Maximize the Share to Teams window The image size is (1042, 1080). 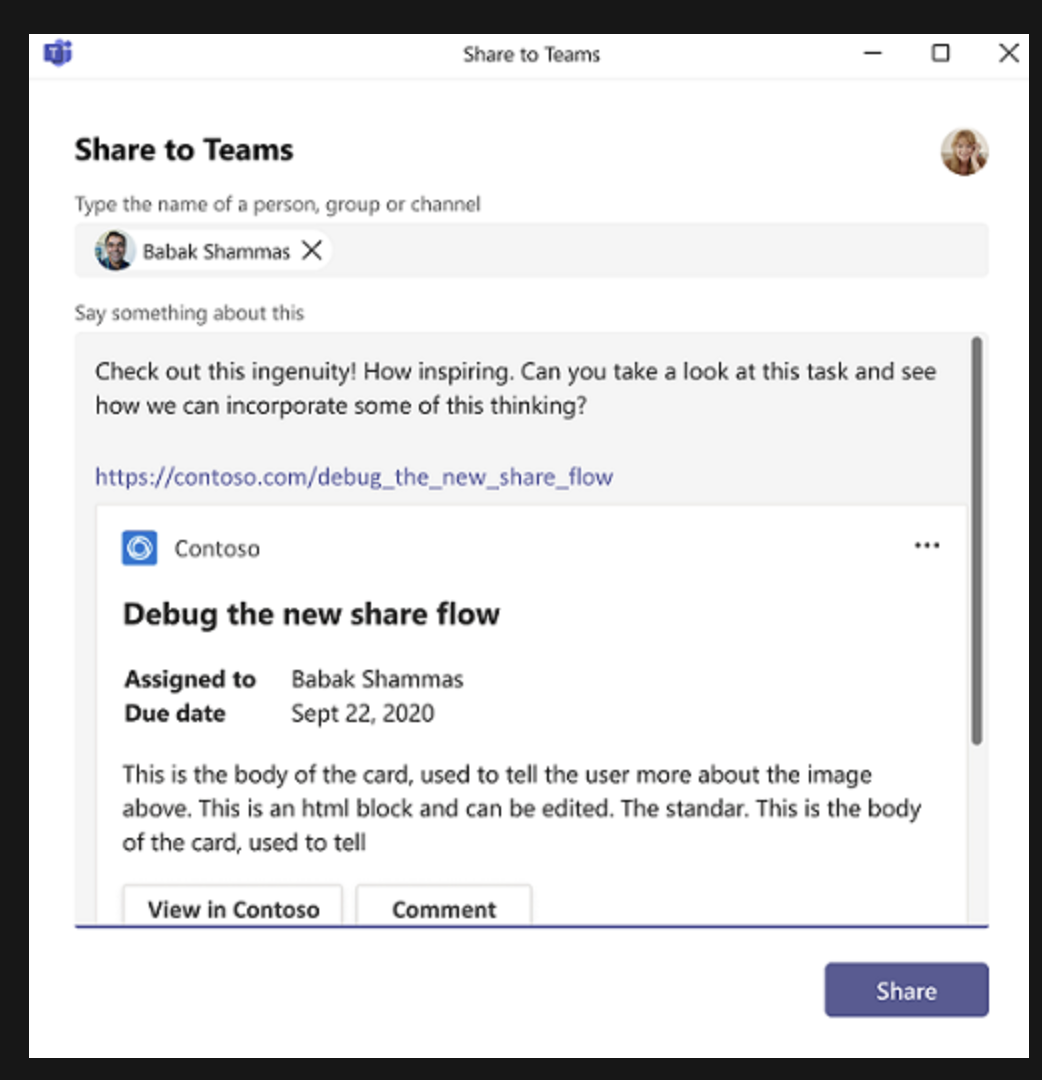coord(941,53)
